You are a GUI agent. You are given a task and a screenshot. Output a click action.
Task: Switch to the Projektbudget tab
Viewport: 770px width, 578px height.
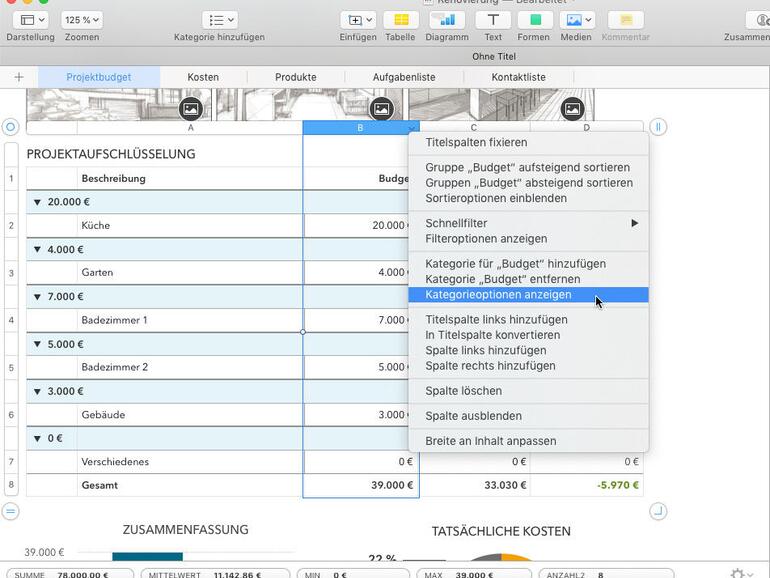[x=99, y=77]
